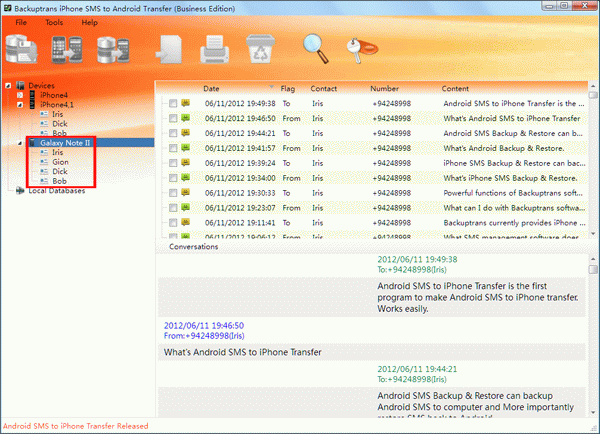Collapse the Galaxy Note II node
Viewport: 600px width, 434px height.
[x=20, y=143]
